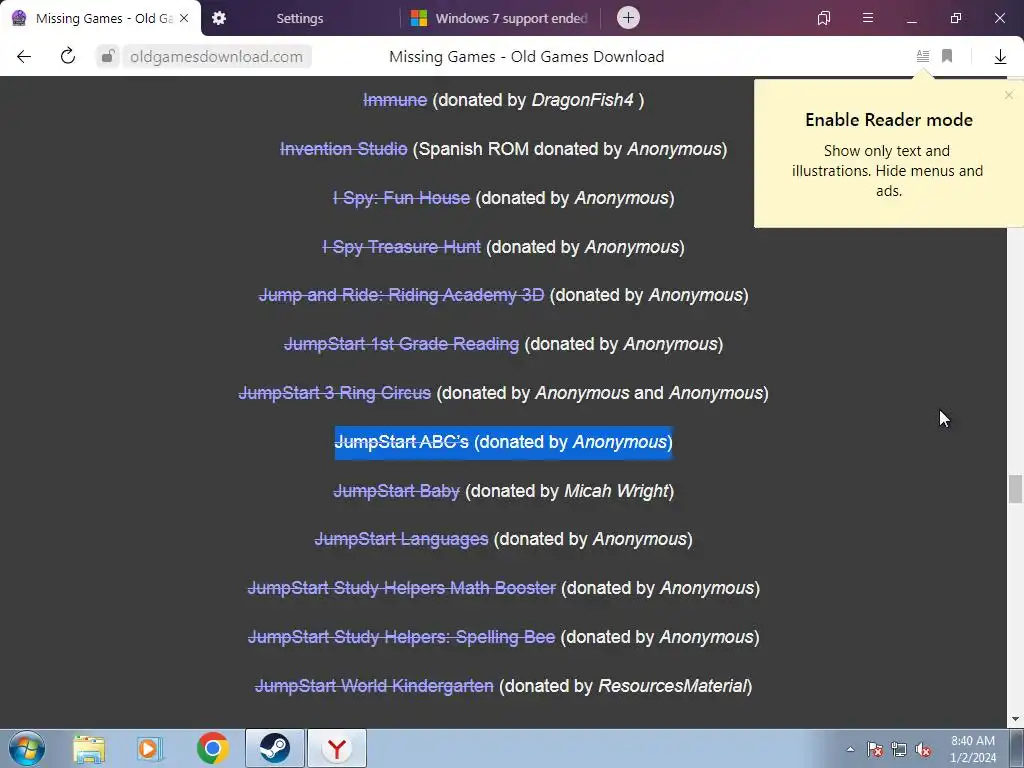Click donor name Micah Wright
This screenshot has width=1024, height=768.
tap(616, 491)
